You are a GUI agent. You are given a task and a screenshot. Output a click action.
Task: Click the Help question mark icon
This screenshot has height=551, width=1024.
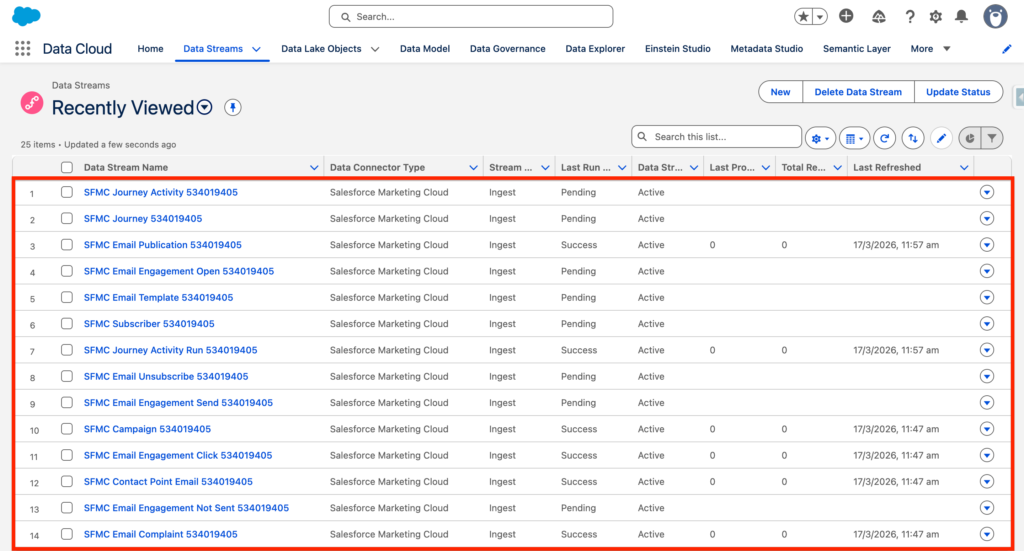909,17
